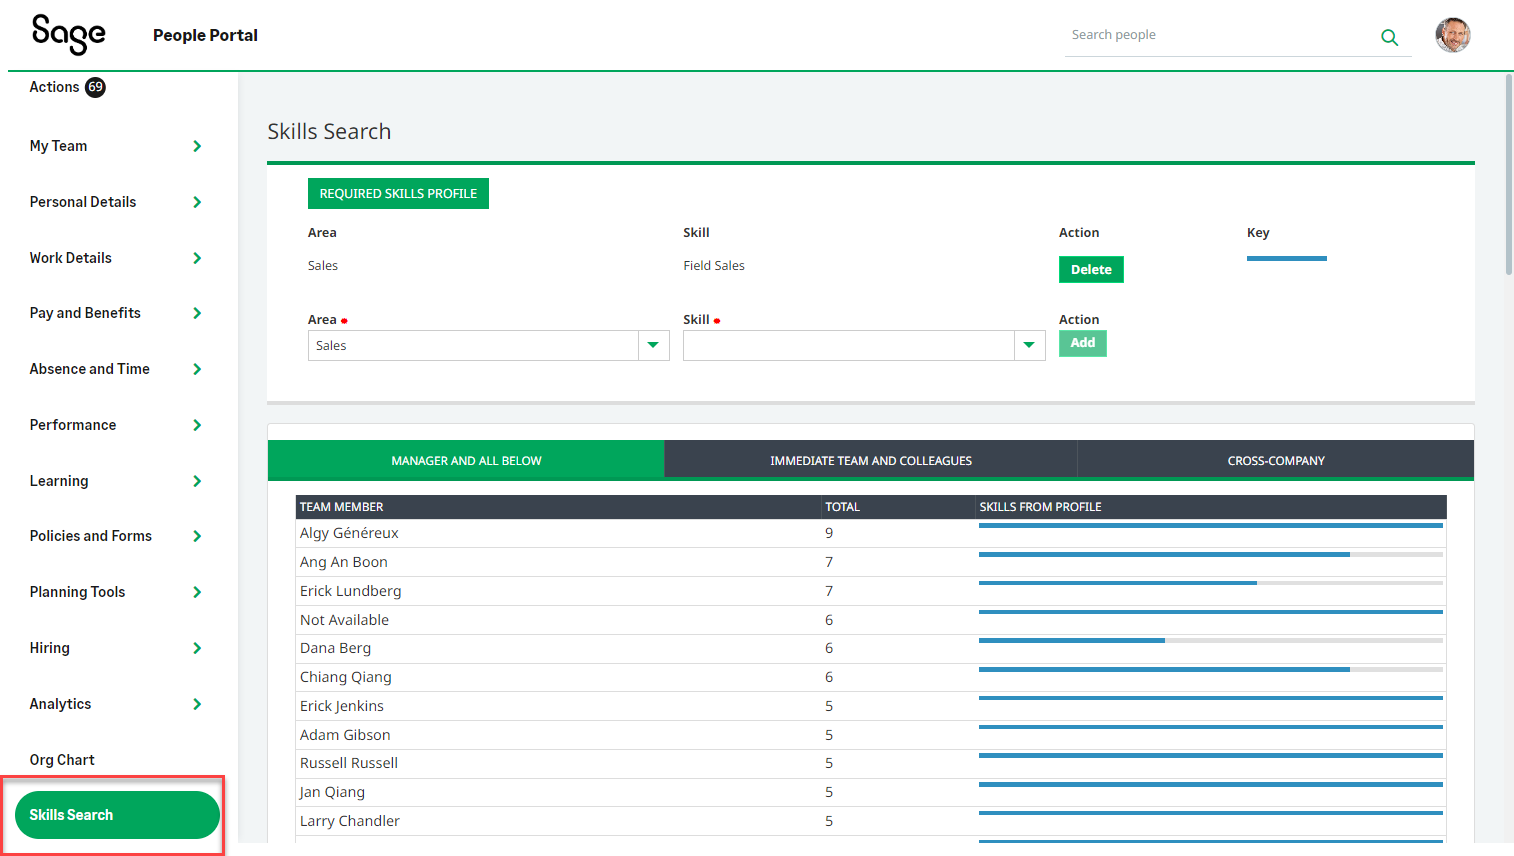This screenshot has height=856, width=1514.
Task: Expand My Team chevron arrow
Action: (197, 146)
